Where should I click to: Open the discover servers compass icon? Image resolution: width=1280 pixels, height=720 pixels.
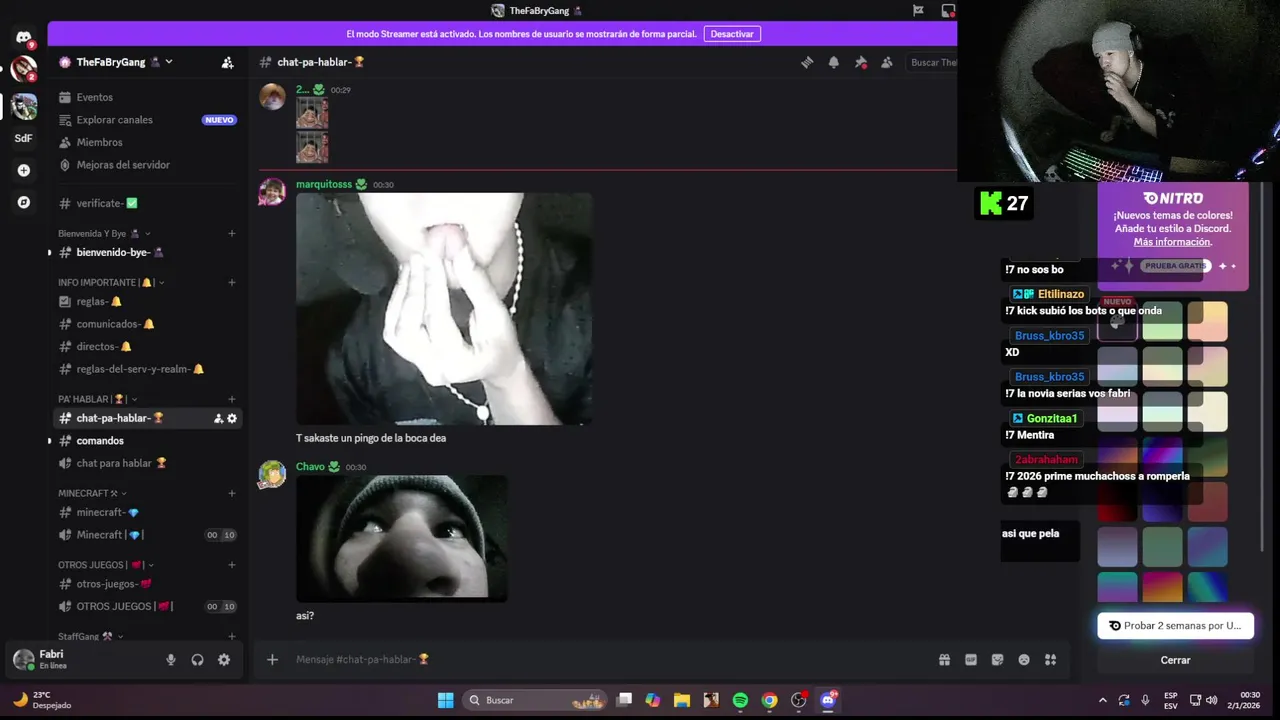(24, 202)
